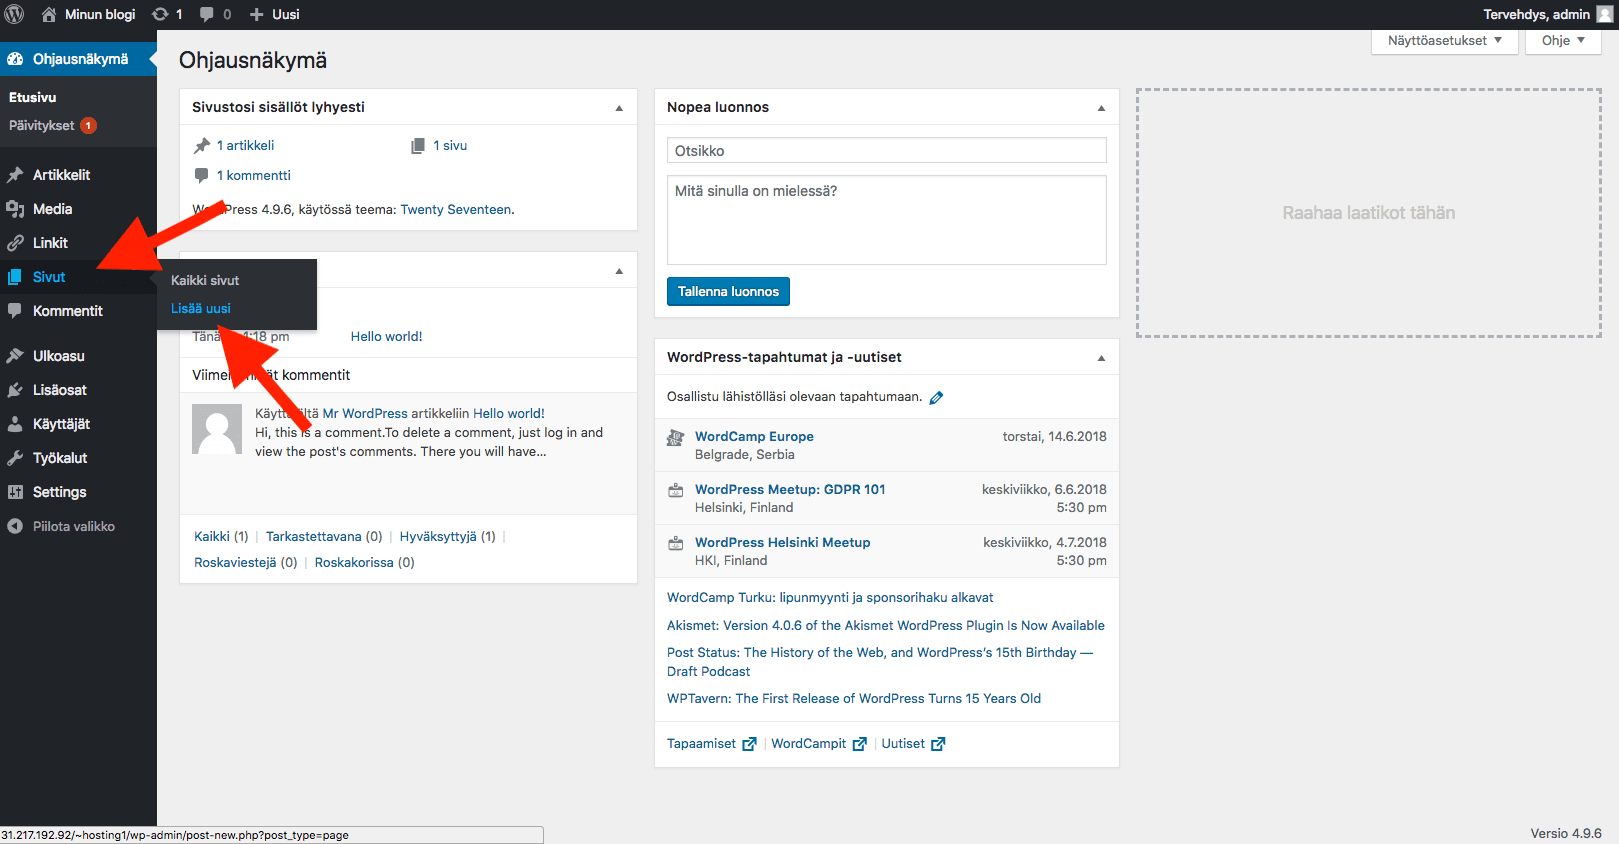Click the Ulkoasu brush icon in sidebar
The height and width of the screenshot is (844, 1619).
tap(15, 356)
